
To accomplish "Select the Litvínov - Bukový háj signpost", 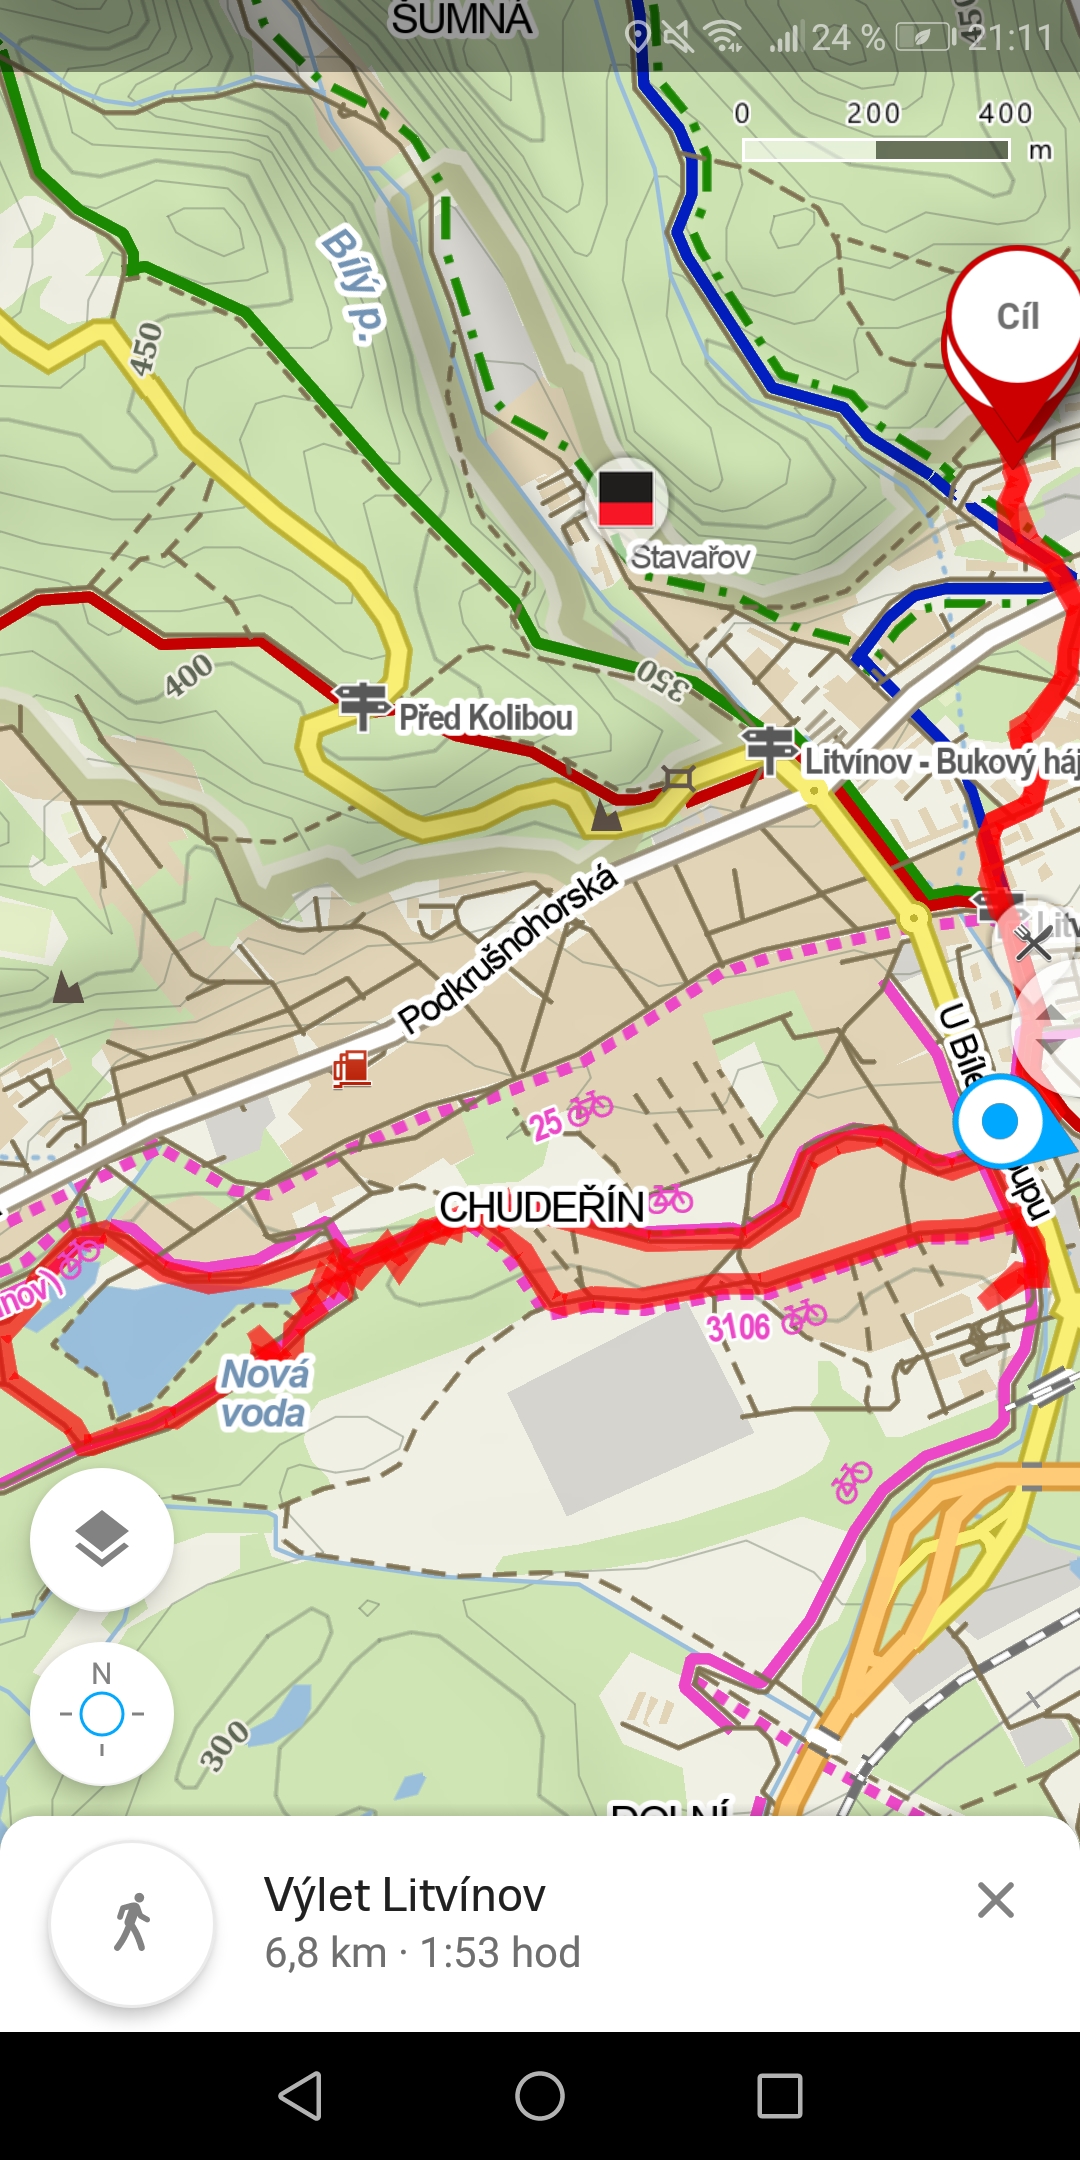I will (768, 748).
